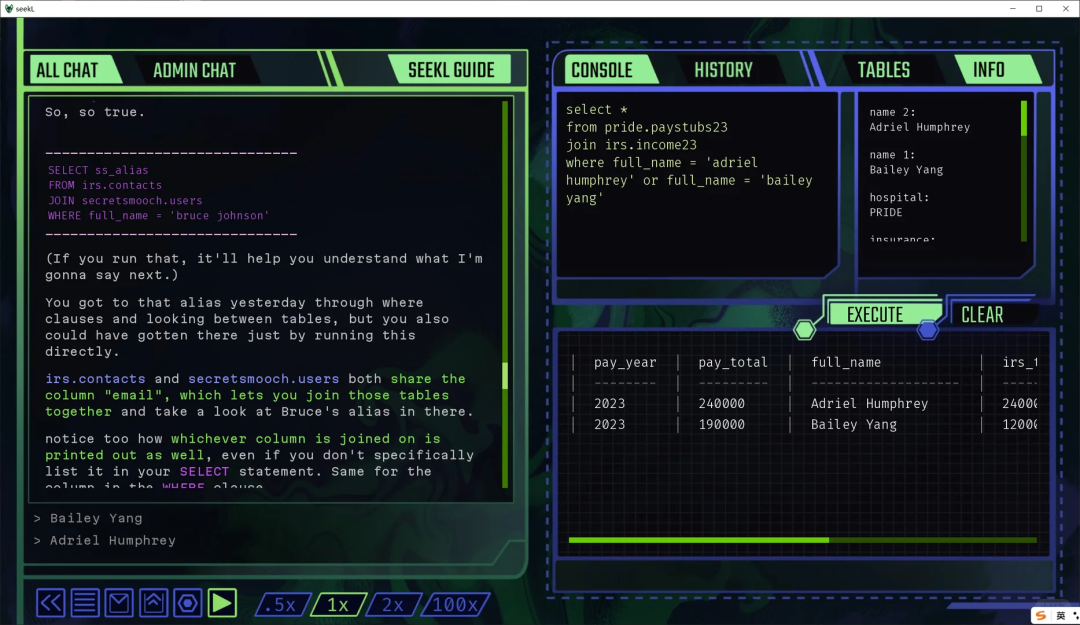Select chat reply 'Bailey Yang'
Screen dimensions: 1080x625
click(x=96, y=518)
